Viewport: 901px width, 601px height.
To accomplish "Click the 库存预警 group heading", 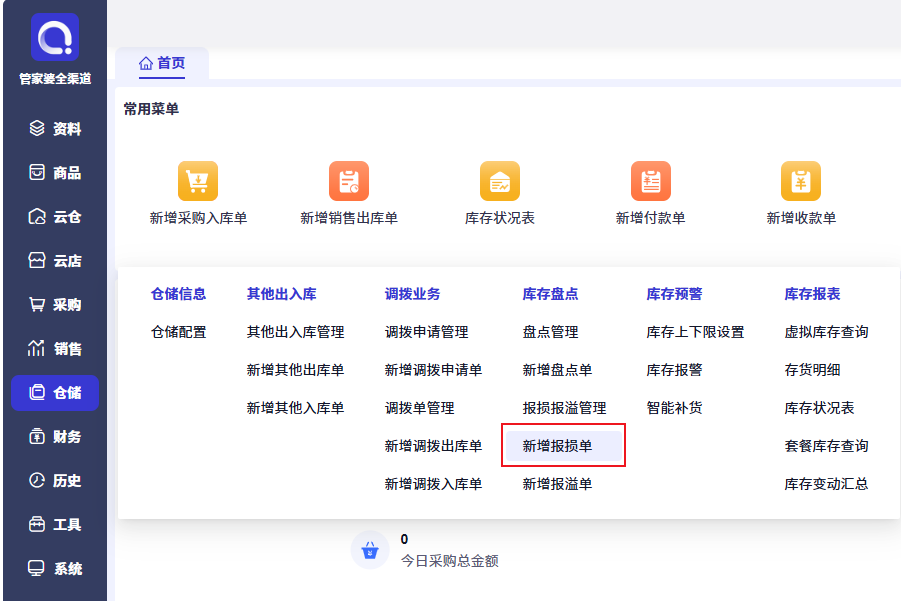I will pos(675,294).
